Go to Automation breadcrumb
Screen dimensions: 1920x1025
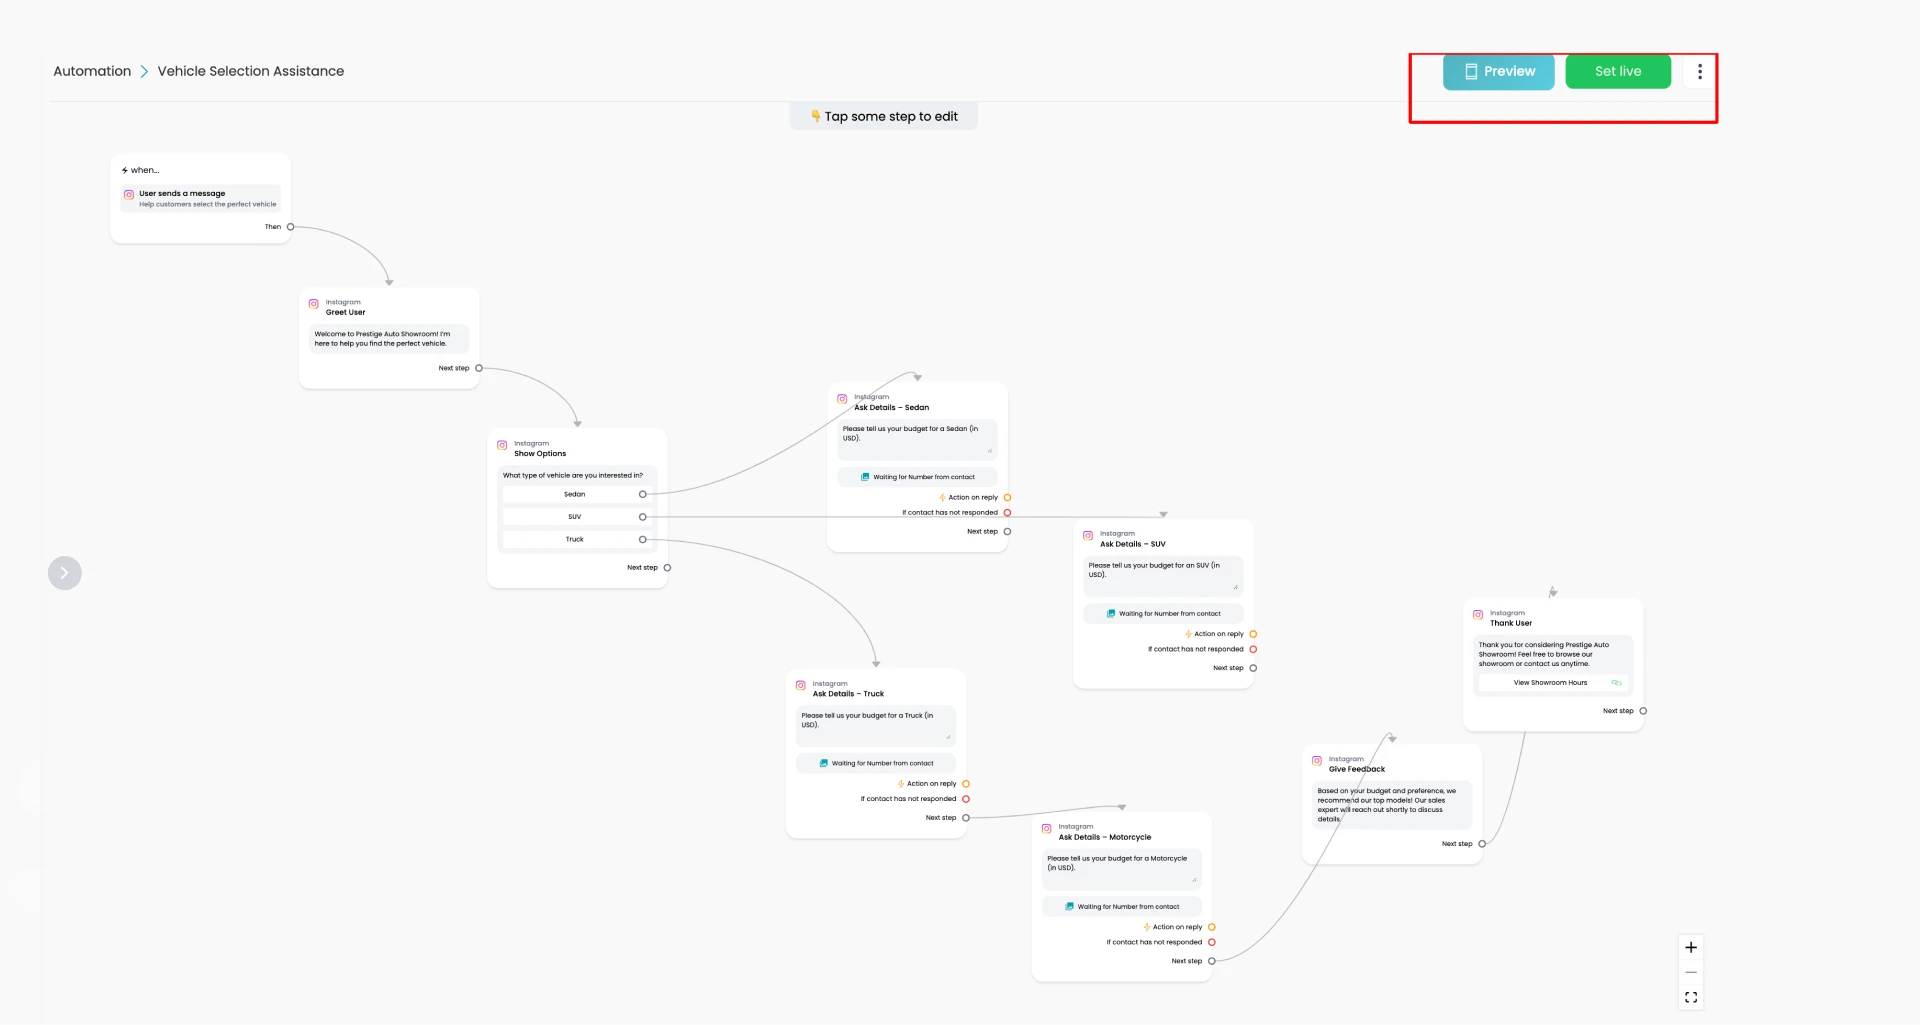(92, 72)
